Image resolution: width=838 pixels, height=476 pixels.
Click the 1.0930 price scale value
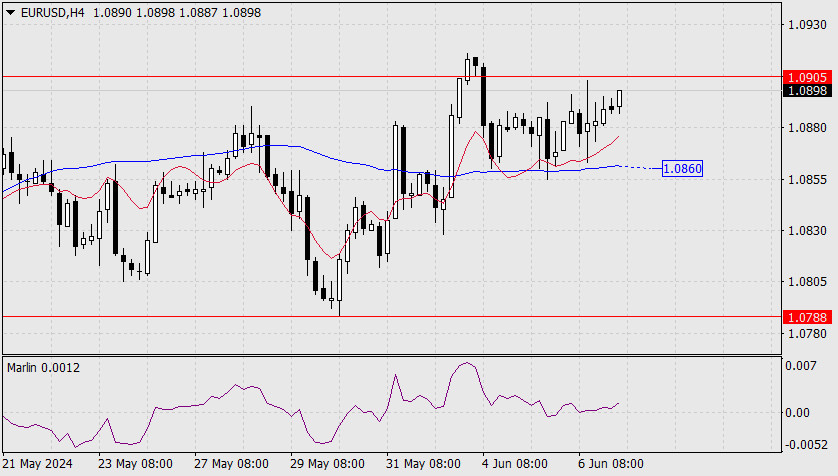pyautogui.click(x=807, y=25)
